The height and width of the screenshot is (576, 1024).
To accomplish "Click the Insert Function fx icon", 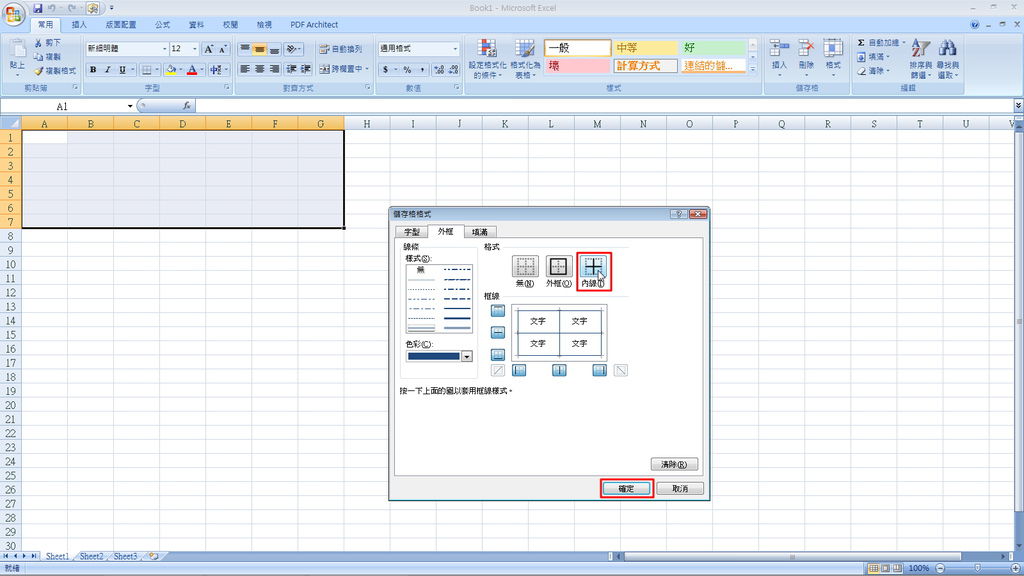I will pyautogui.click(x=186, y=106).
